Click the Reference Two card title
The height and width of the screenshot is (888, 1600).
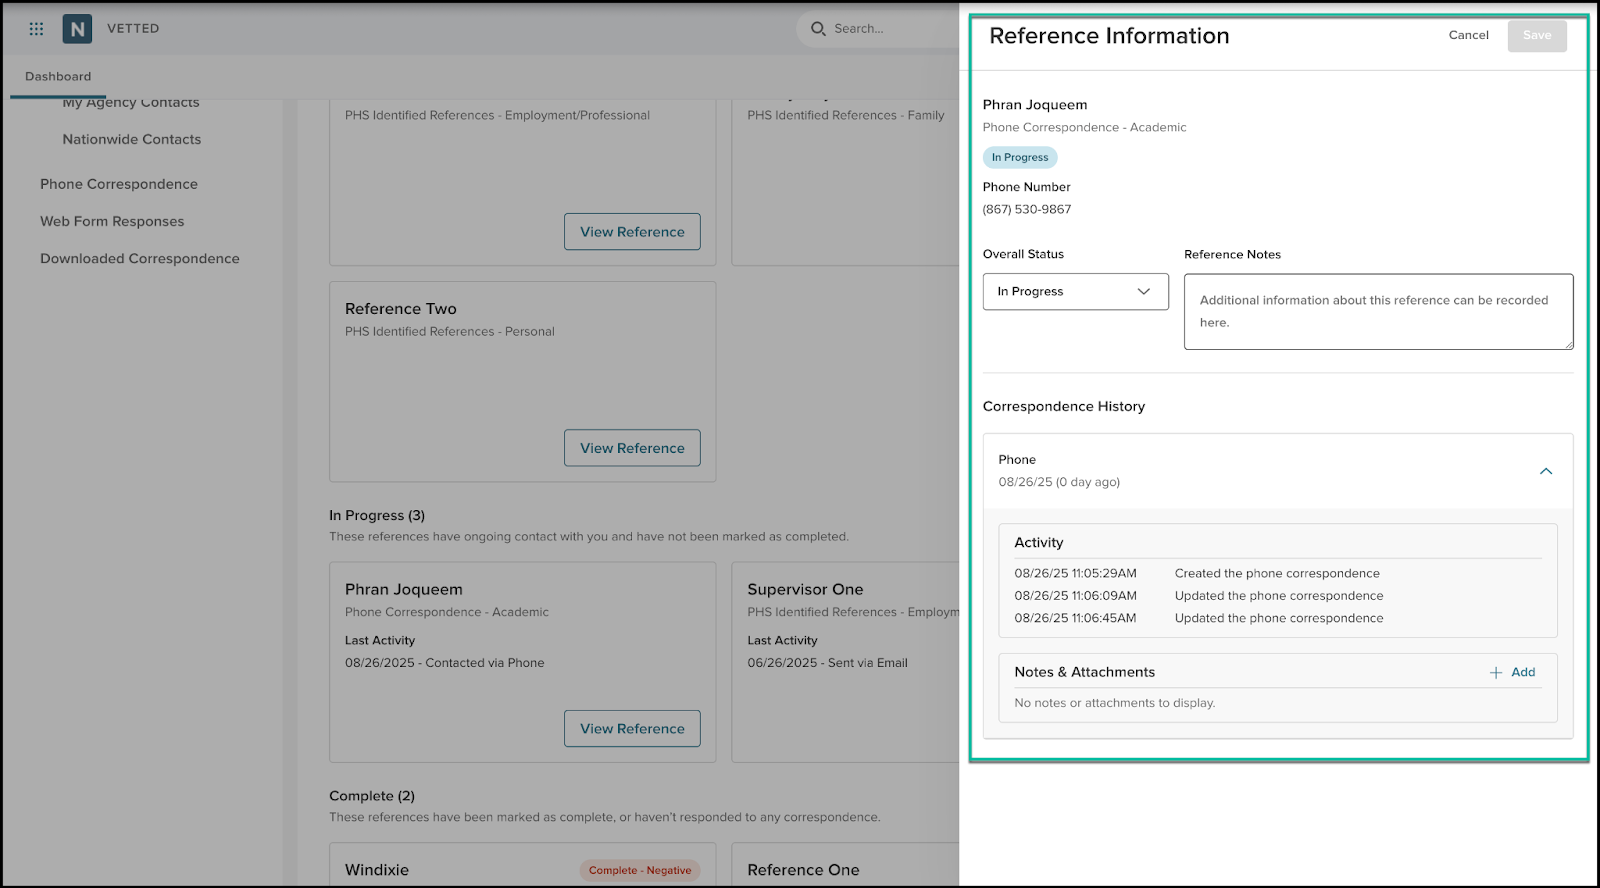401,309
